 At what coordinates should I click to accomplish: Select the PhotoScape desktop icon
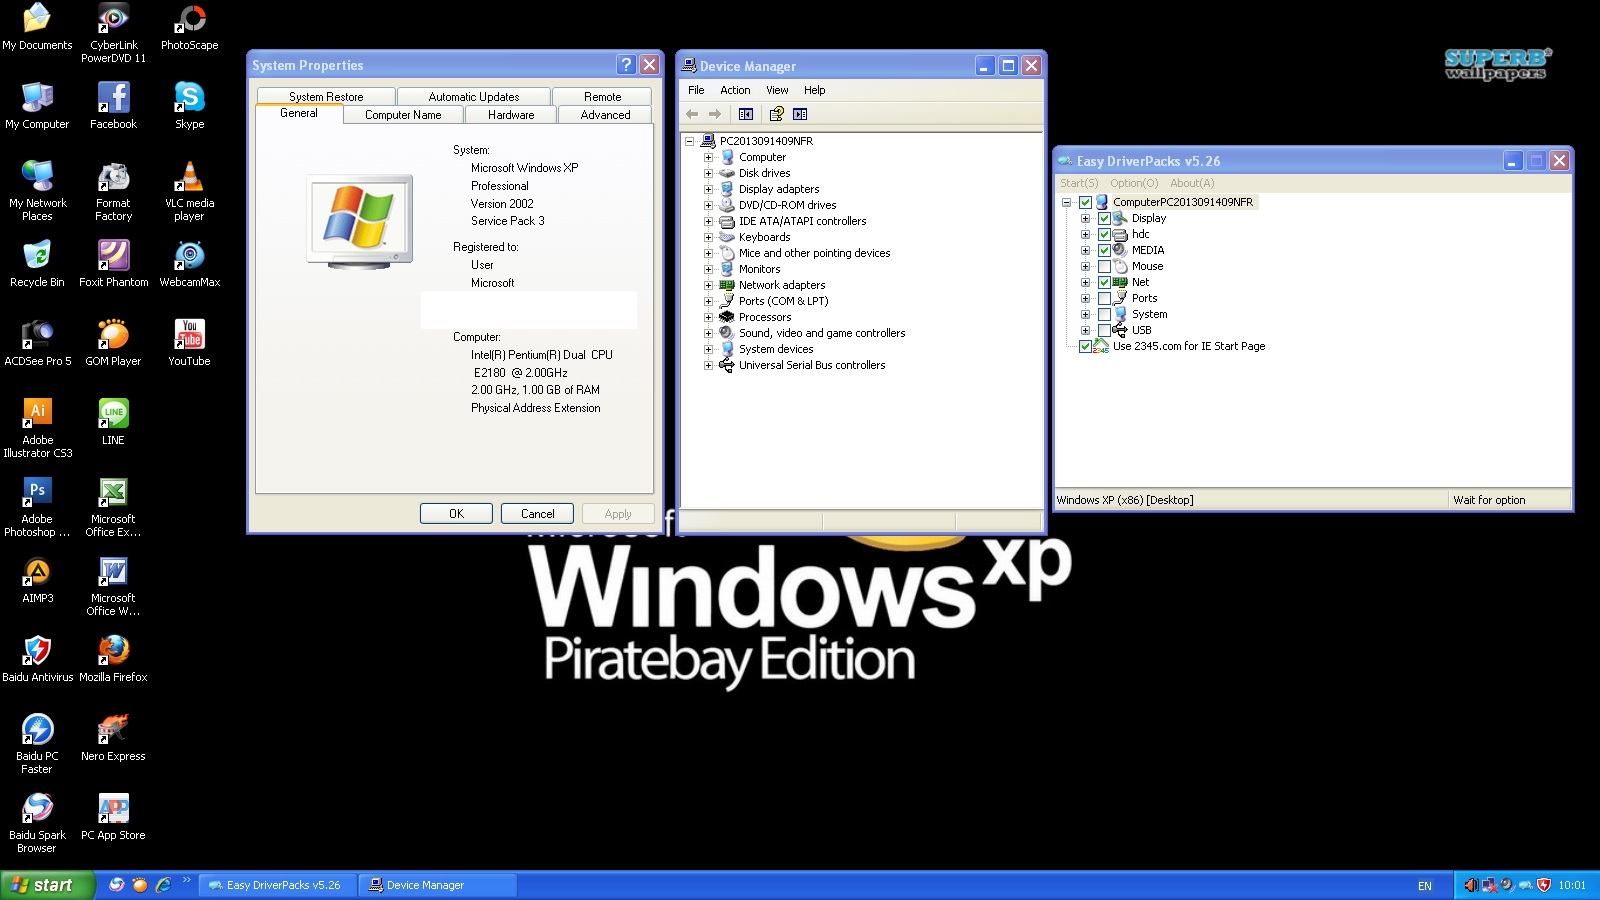point(189,27)
